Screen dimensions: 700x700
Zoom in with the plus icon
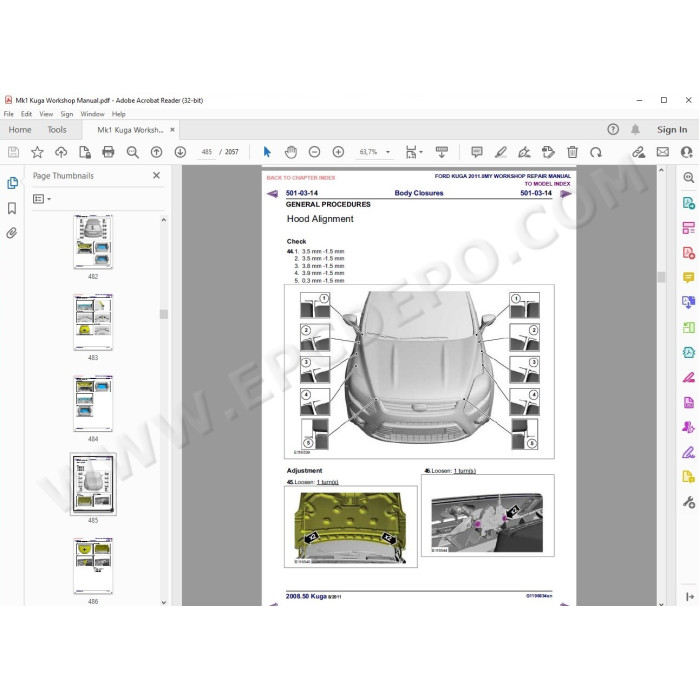click(x=338, y=152)
